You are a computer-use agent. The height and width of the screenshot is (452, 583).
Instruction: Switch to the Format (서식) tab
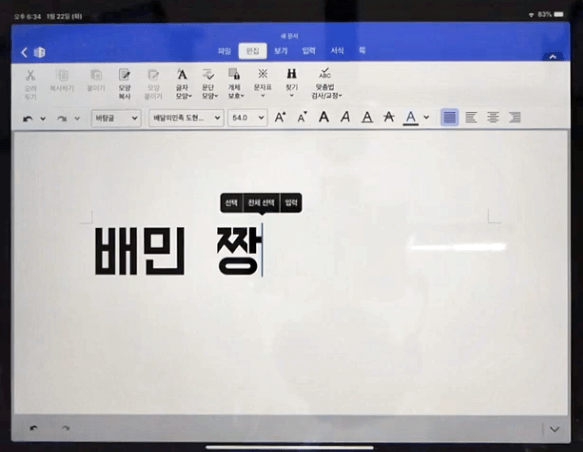(x=337, y=51)
